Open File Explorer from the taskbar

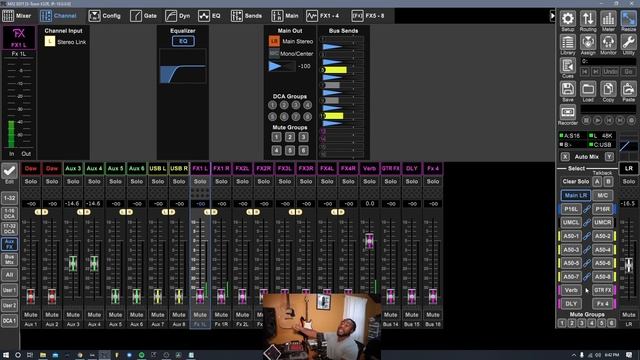coord(42,355)
